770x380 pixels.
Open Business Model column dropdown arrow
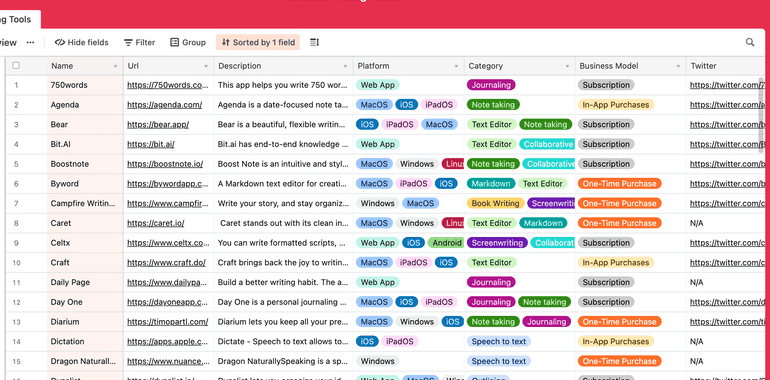point(679,66)
